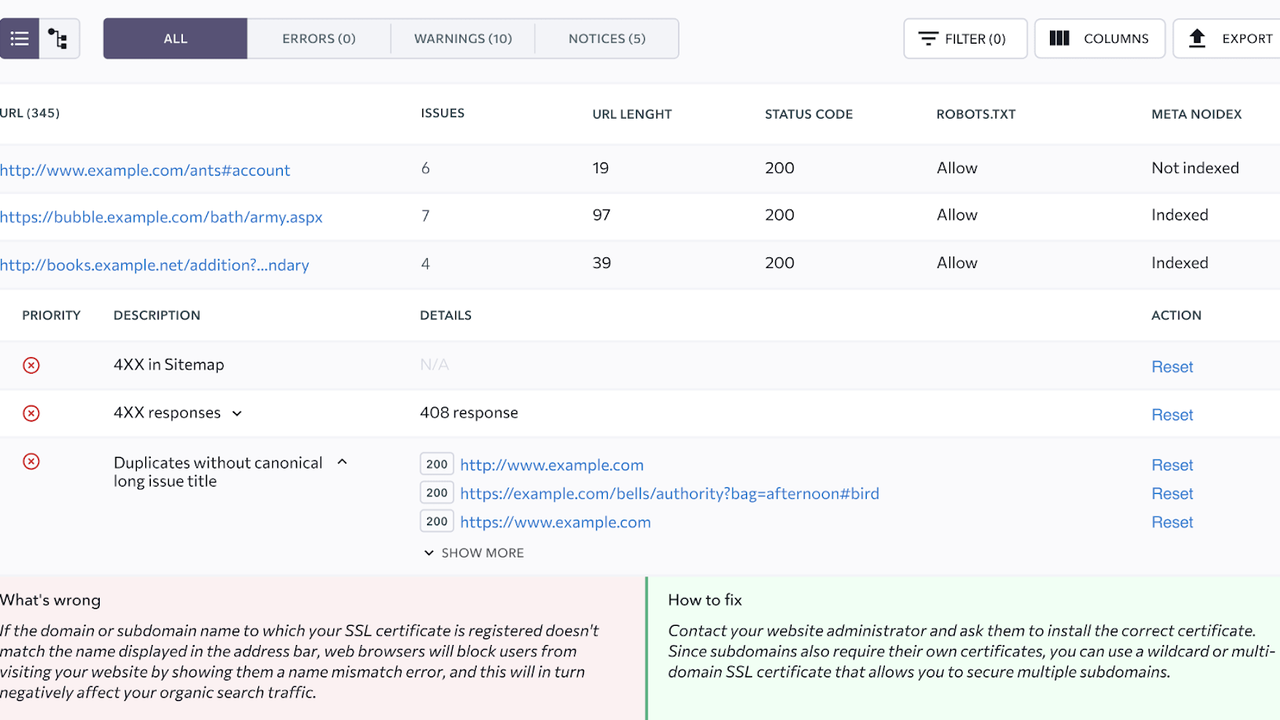The width and height of the screenshot is (1280, 720).
Task: Switch to the Errors (0) tab
Action: pos(319,39)
